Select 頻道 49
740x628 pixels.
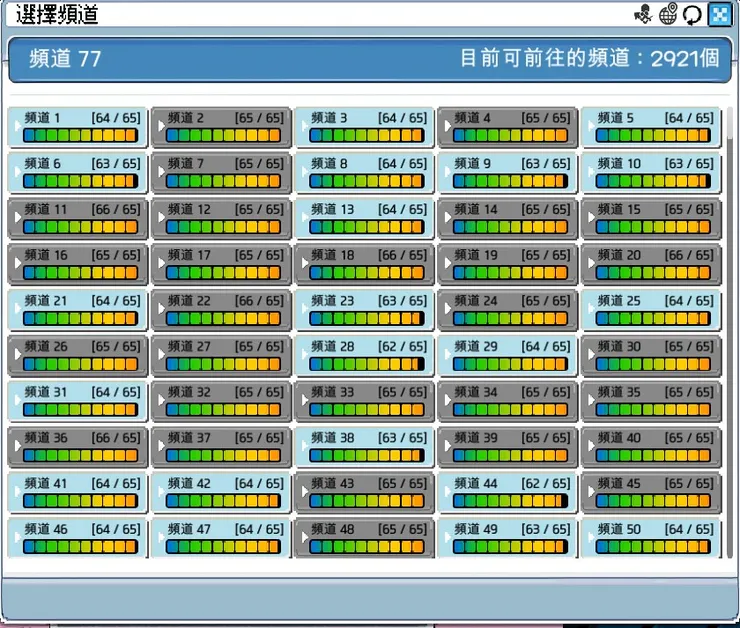tap(508, 538)
